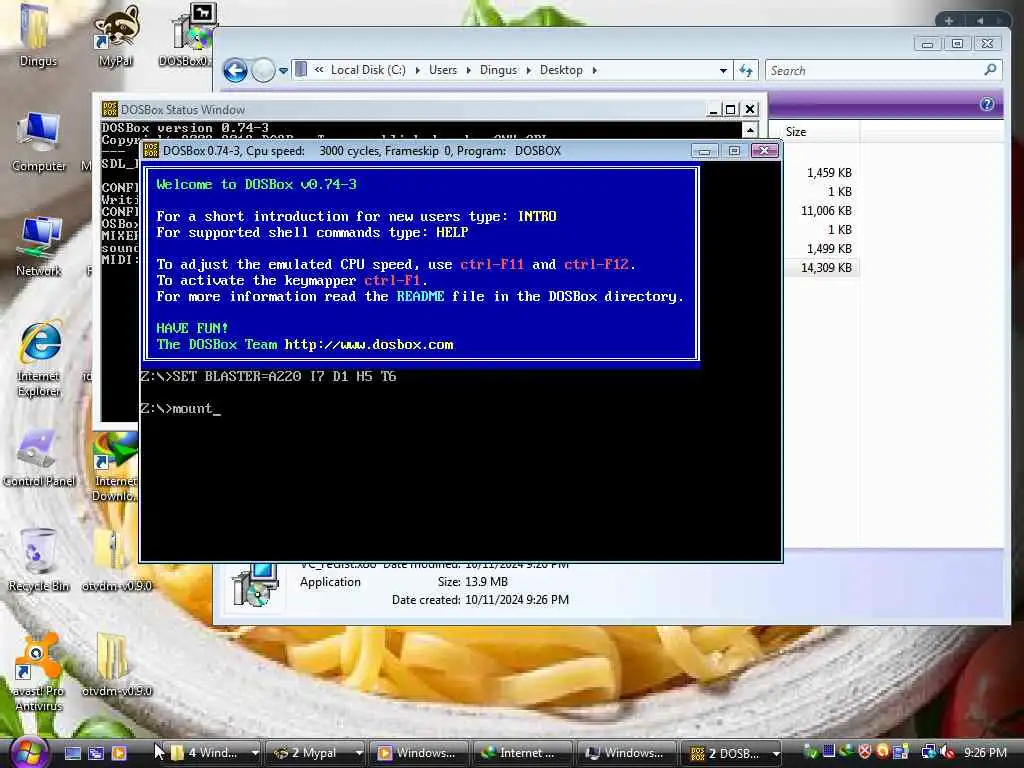The height and width of the screenshot is (768, 1024).
Task: Switch to Windows Media Player taskbar button
Action: click(420, 753)
